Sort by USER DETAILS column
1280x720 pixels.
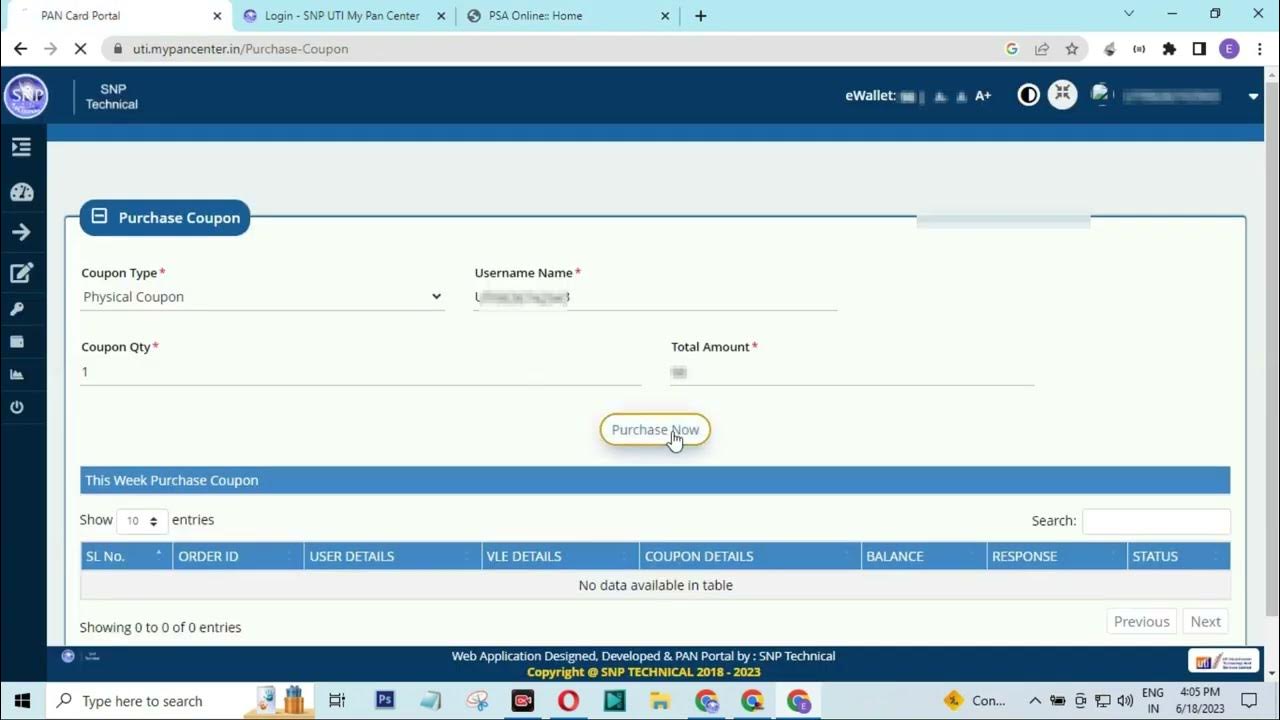[x=392, y=556]
